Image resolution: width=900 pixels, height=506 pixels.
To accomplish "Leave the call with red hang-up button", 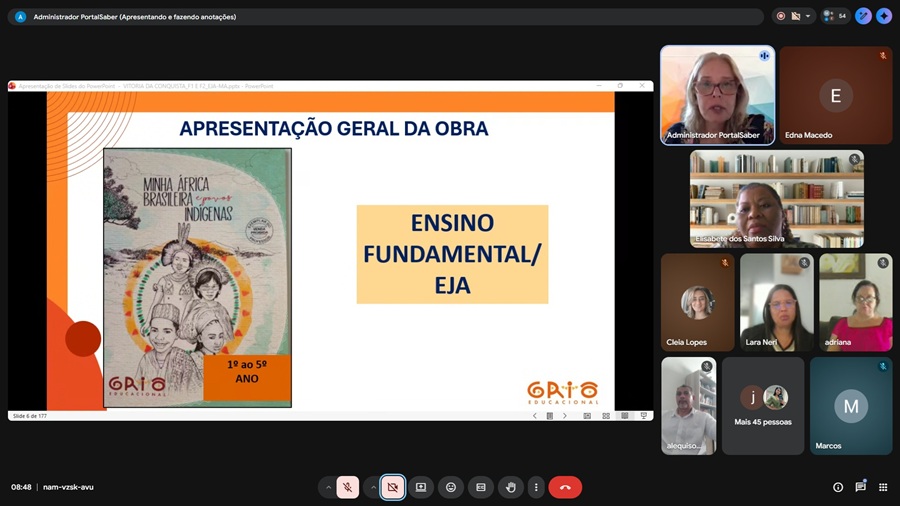I will pyautogui.click(x=565, y=487).
